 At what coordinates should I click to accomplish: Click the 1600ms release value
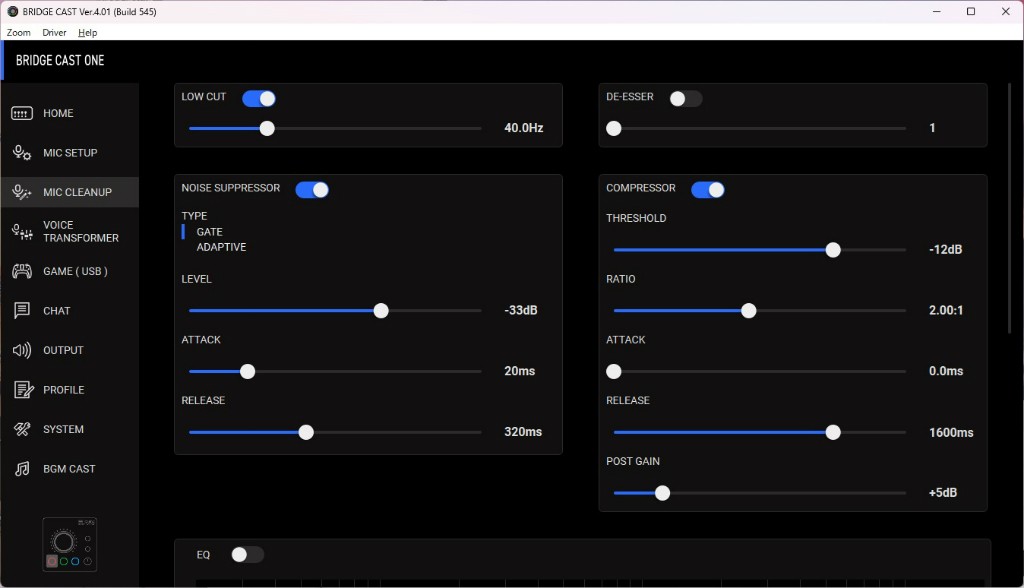tap(951, 433)
